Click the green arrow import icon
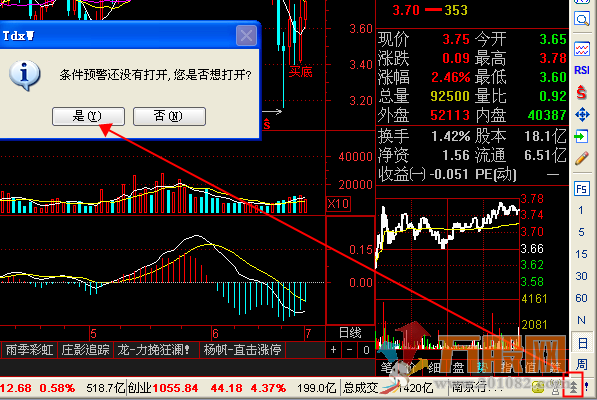 (582, 136)
